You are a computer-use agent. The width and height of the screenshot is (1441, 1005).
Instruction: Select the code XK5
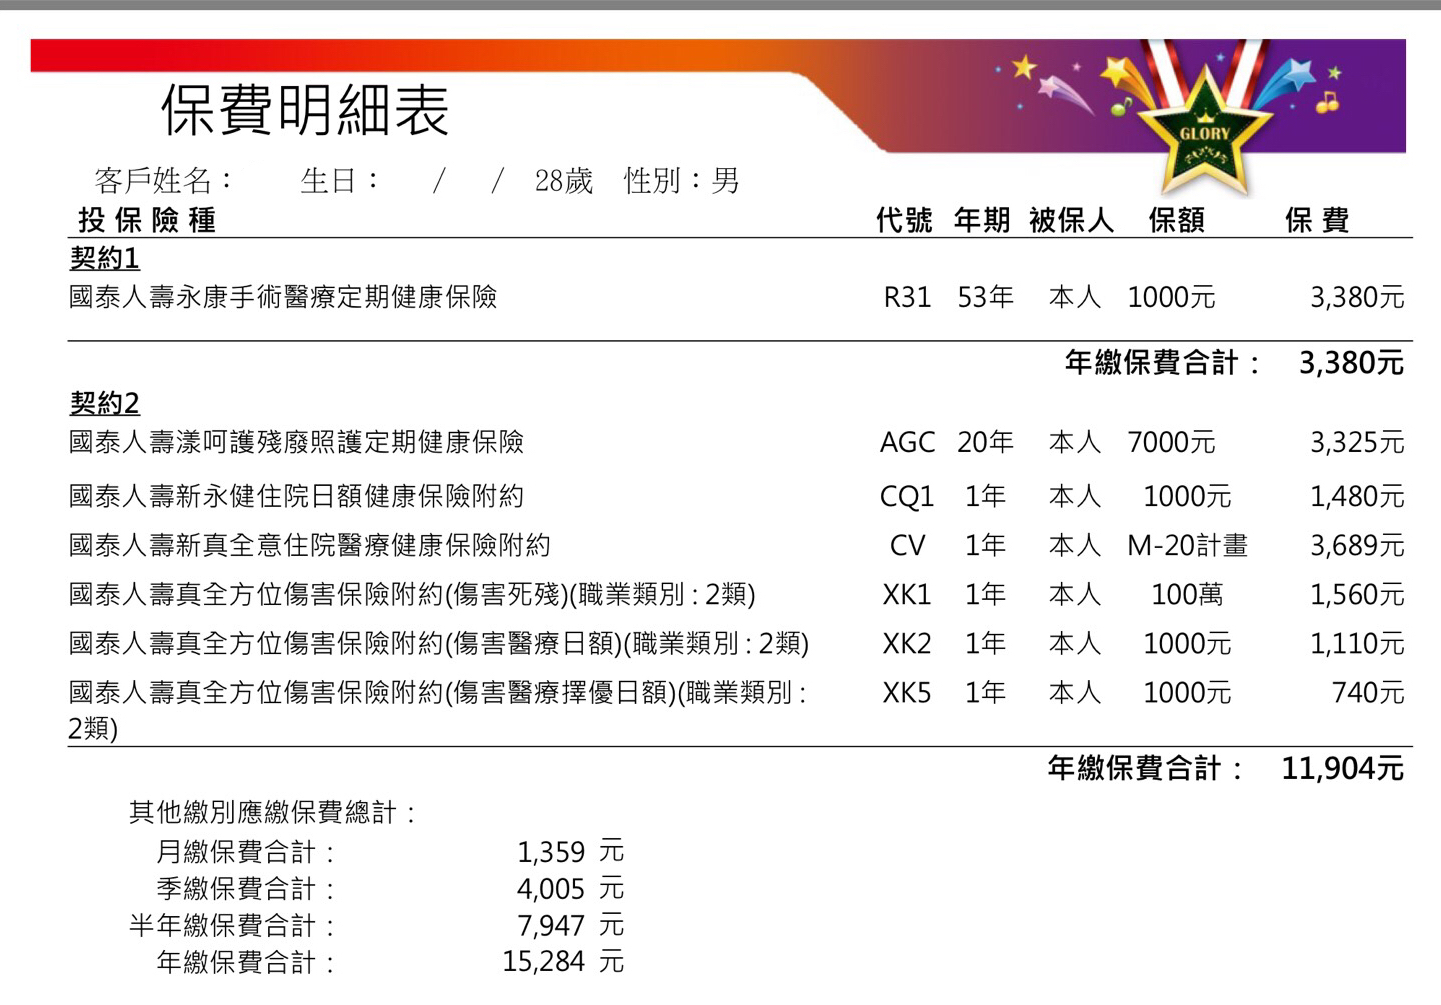click(x=907, y=692)
